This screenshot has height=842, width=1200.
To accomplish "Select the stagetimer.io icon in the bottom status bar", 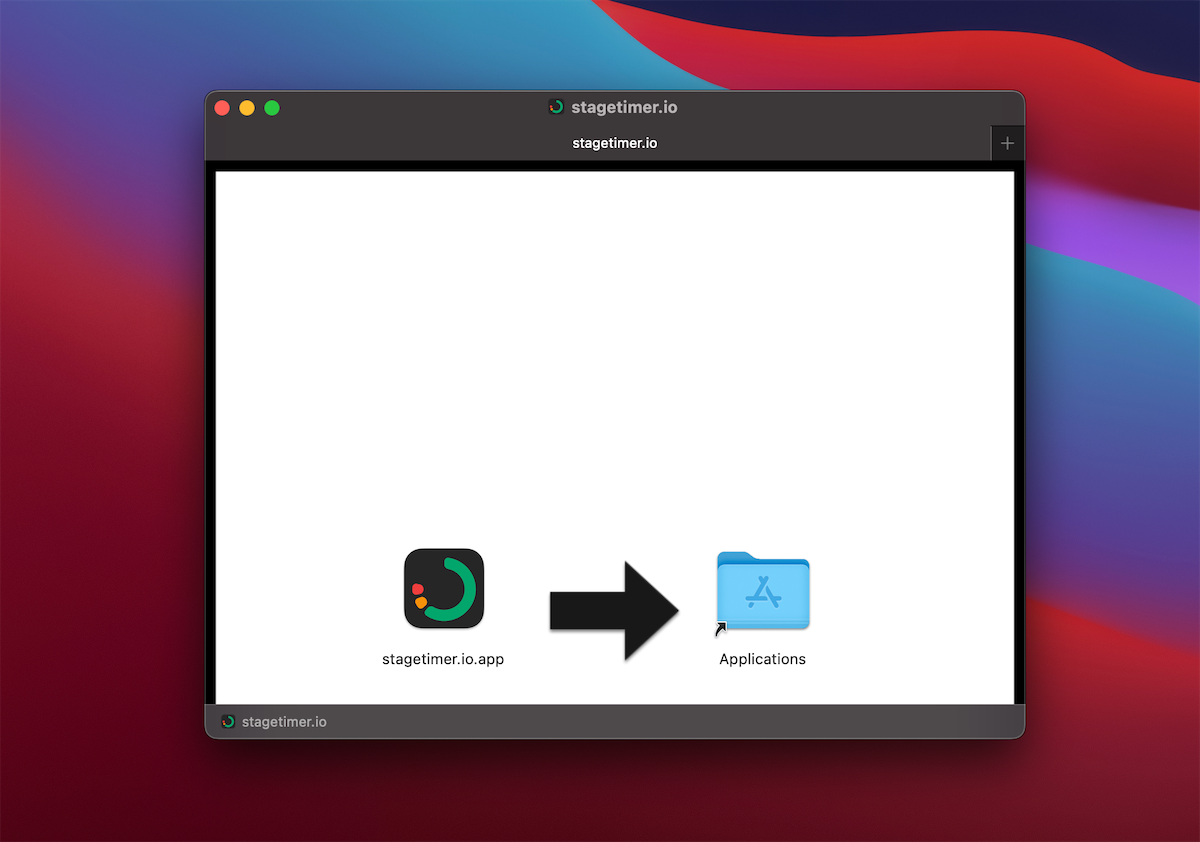I will [228, 721].
